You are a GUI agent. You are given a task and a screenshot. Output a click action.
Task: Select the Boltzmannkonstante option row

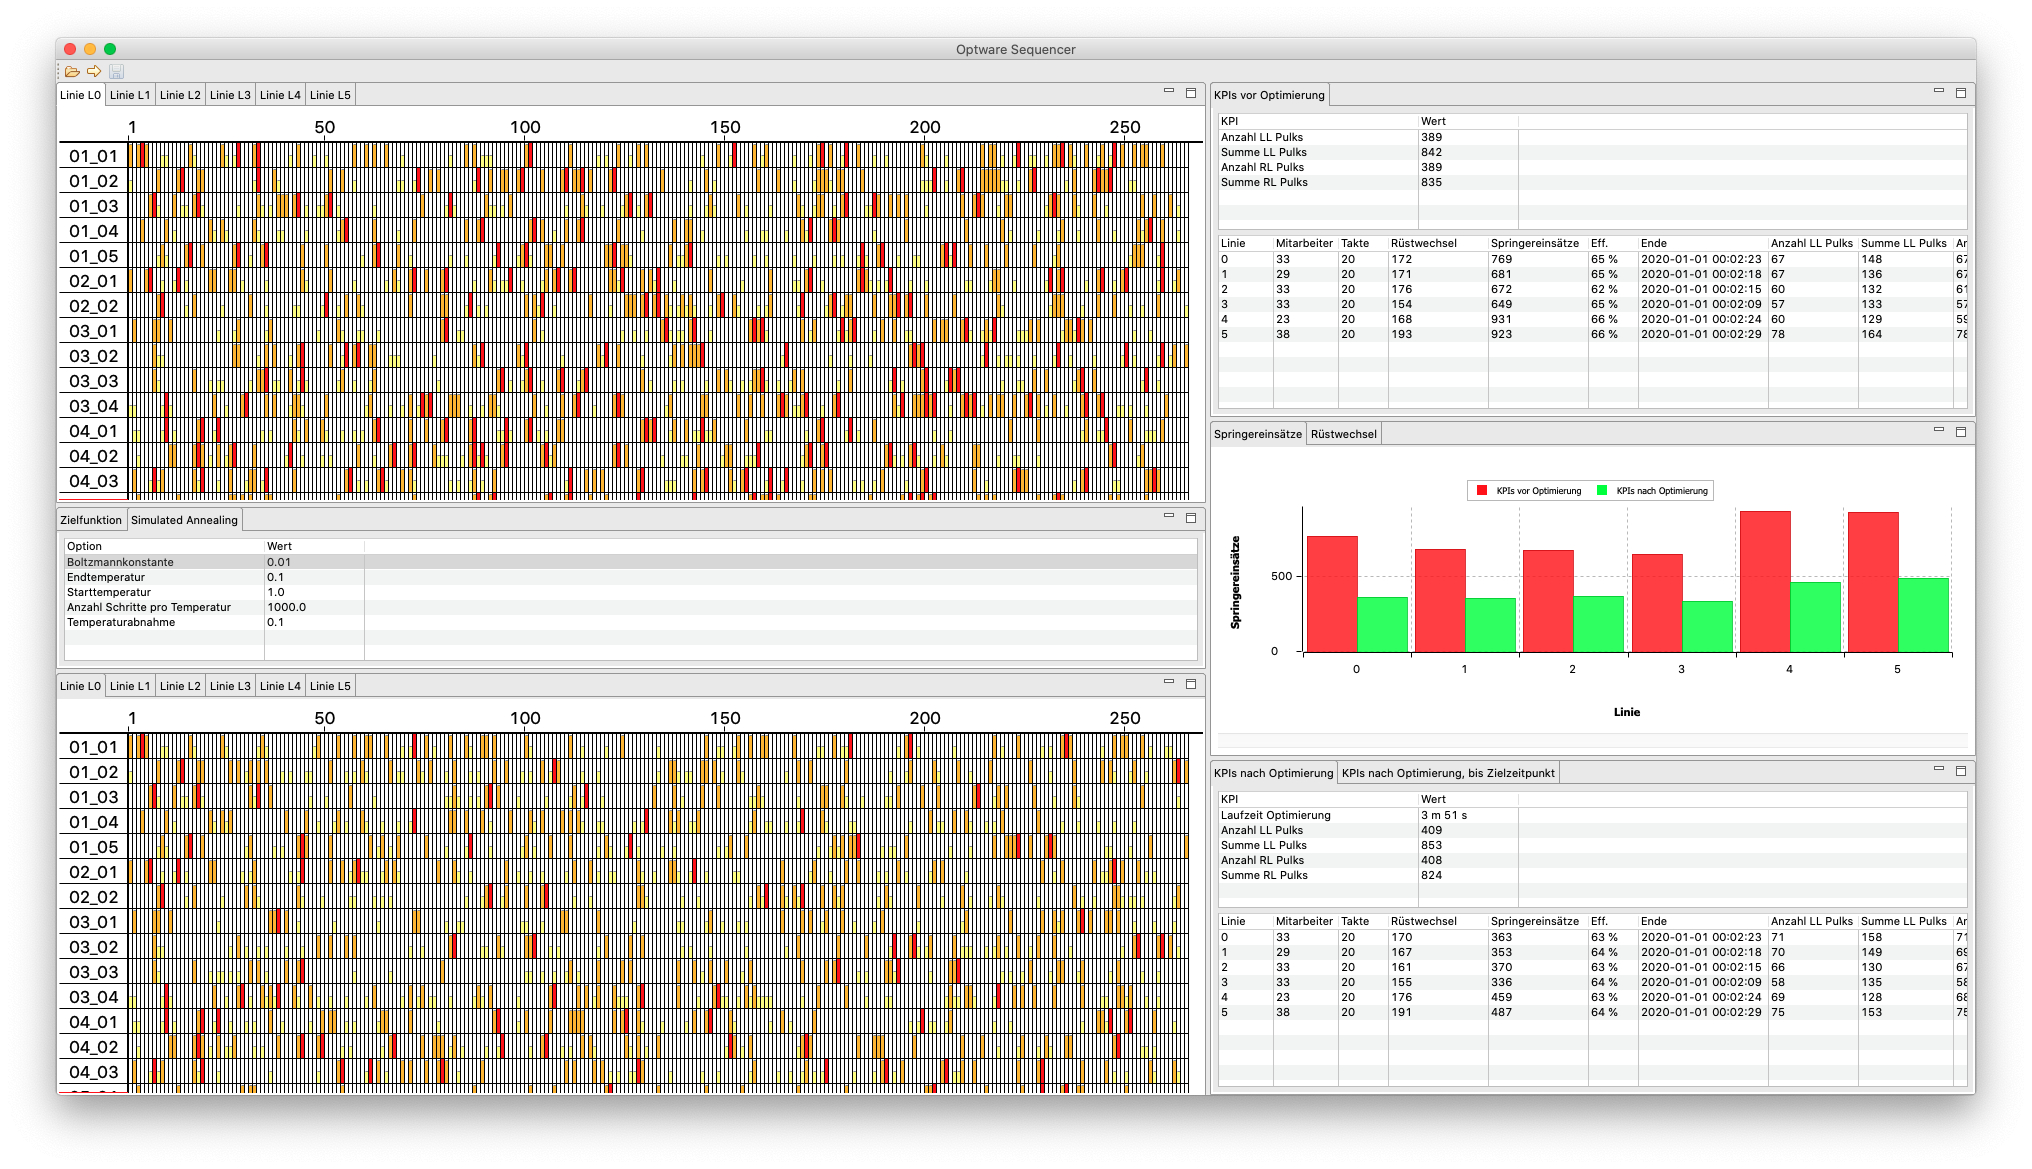point(120,562)
